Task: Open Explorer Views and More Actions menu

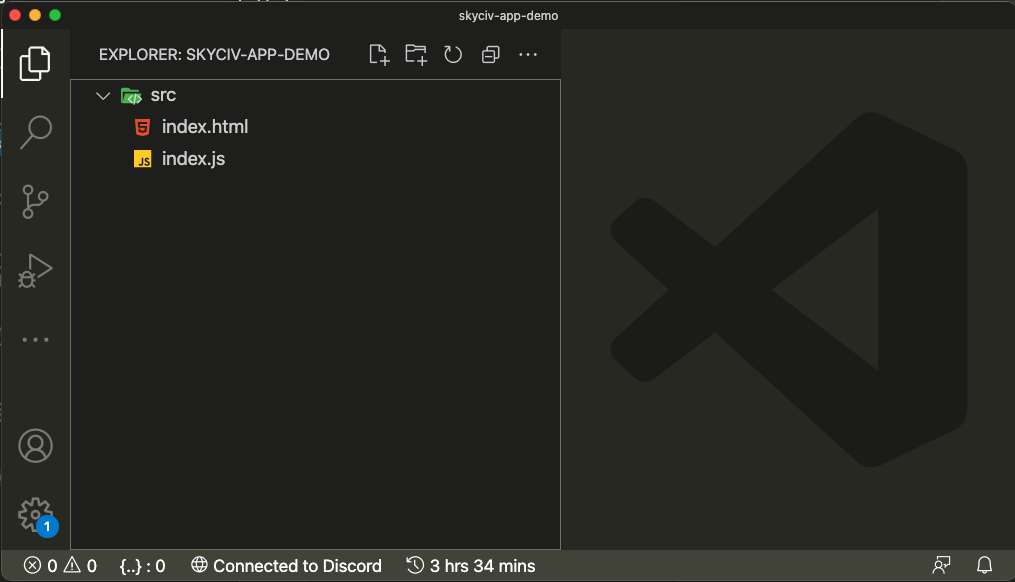Action: coord(528,55)
